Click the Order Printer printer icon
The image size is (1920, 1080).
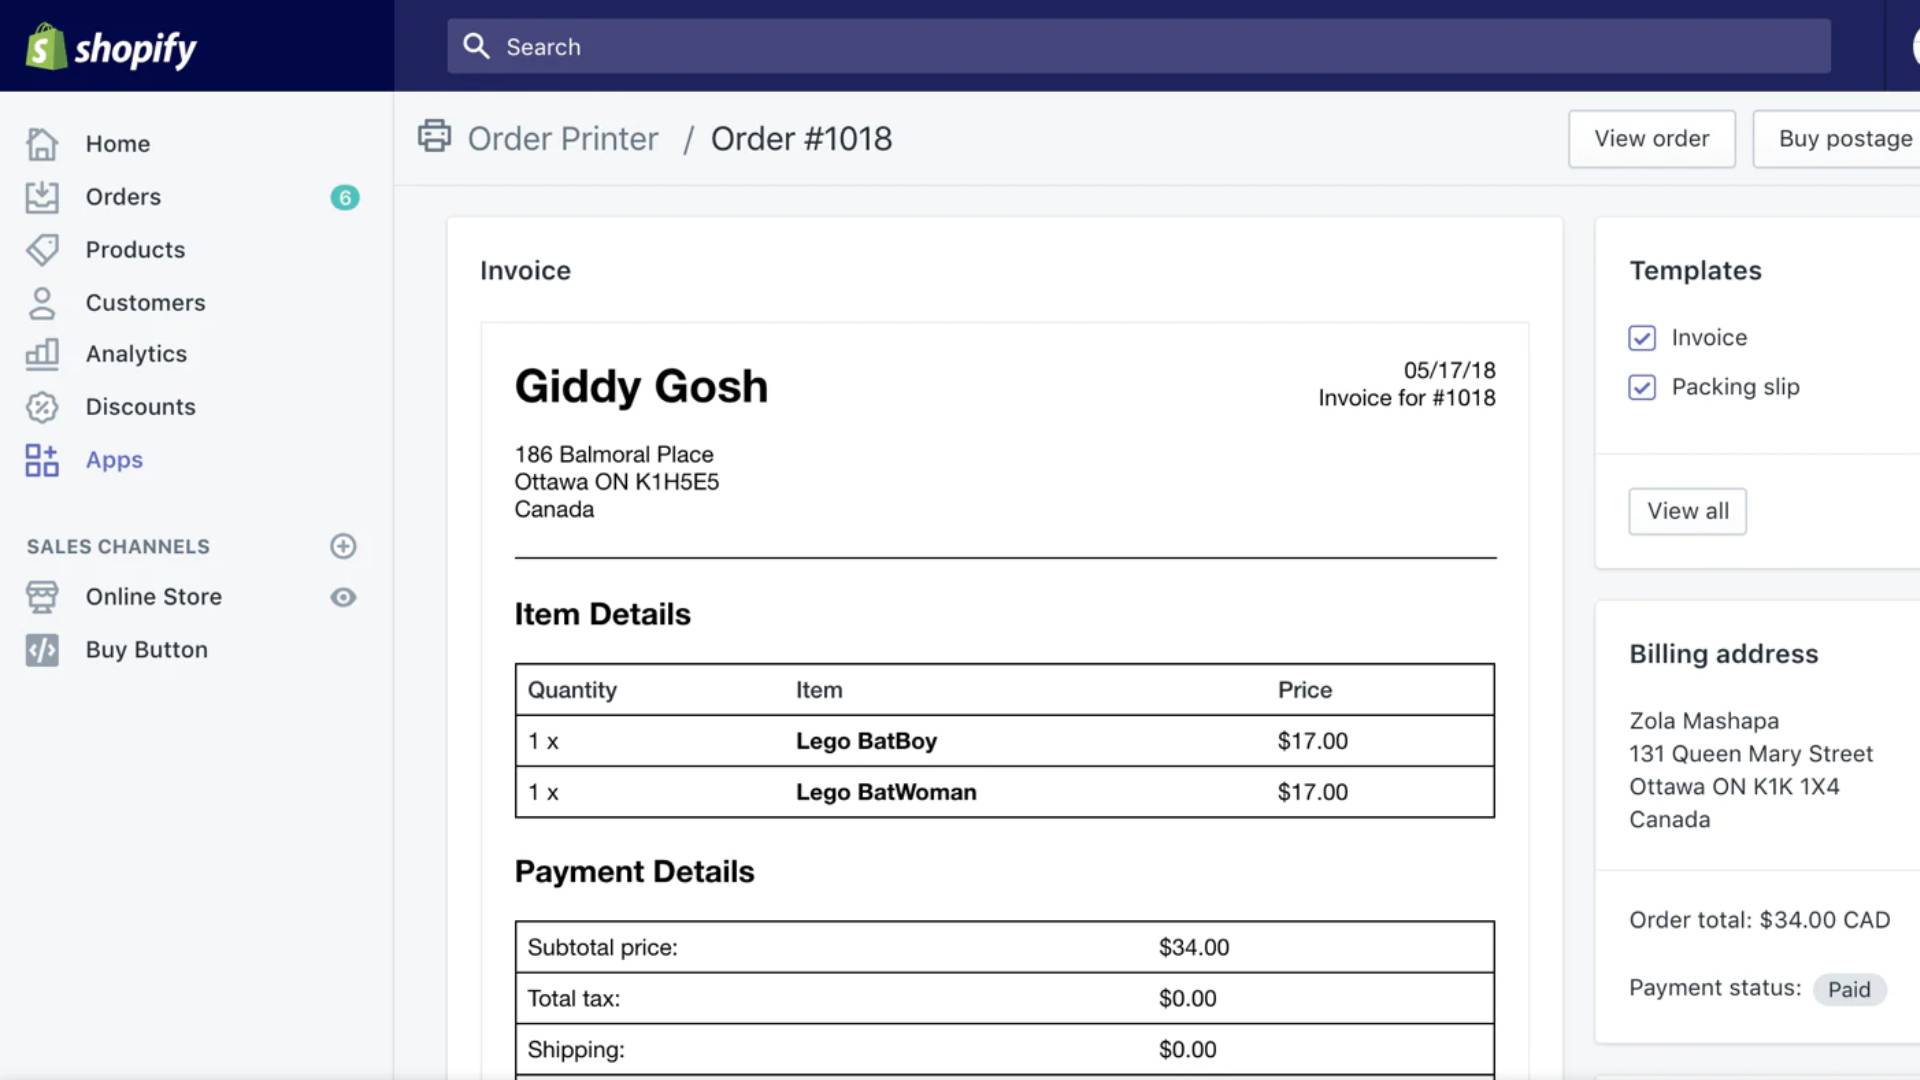[x=434, y=136]
